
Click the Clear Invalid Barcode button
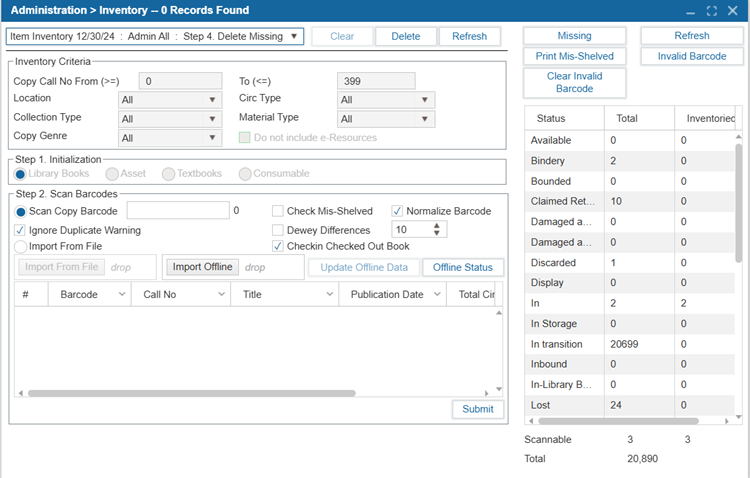[574, 82]
